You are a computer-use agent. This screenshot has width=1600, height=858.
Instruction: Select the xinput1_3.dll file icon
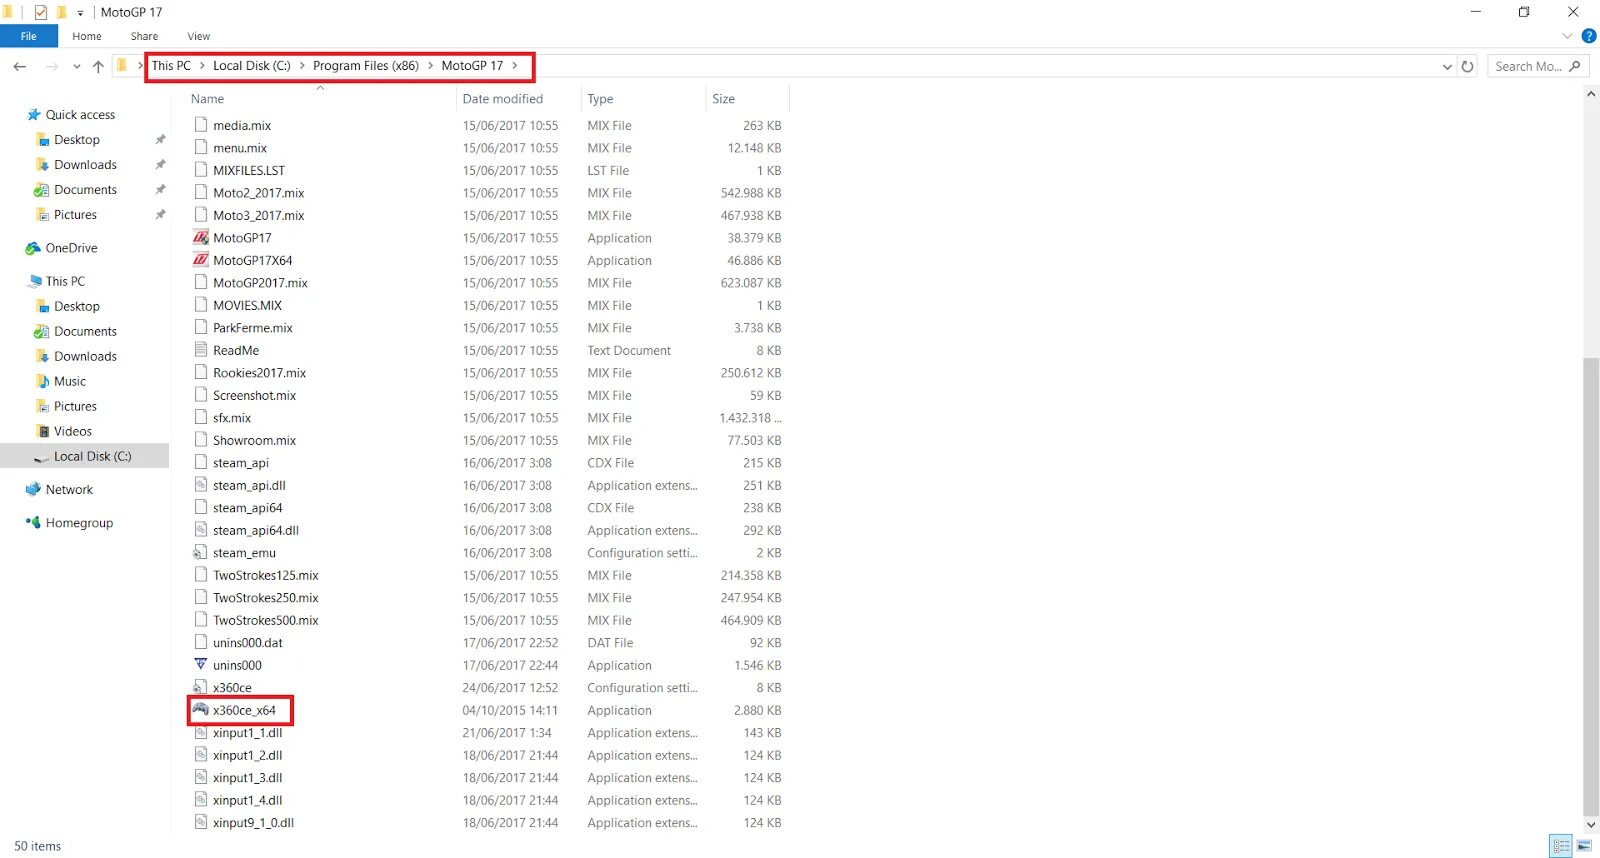(x=200, y=778)
